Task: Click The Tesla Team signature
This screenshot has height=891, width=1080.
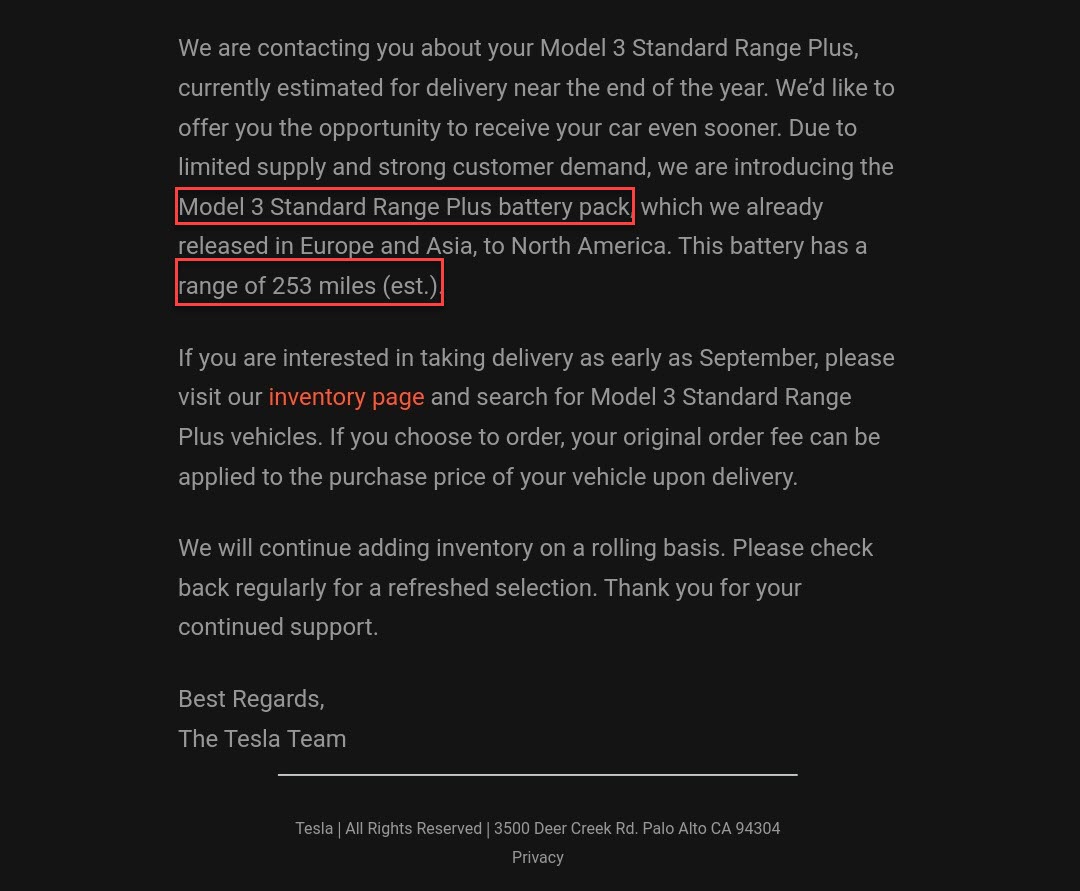Action: pyautogui.click(x=262, y=739)
